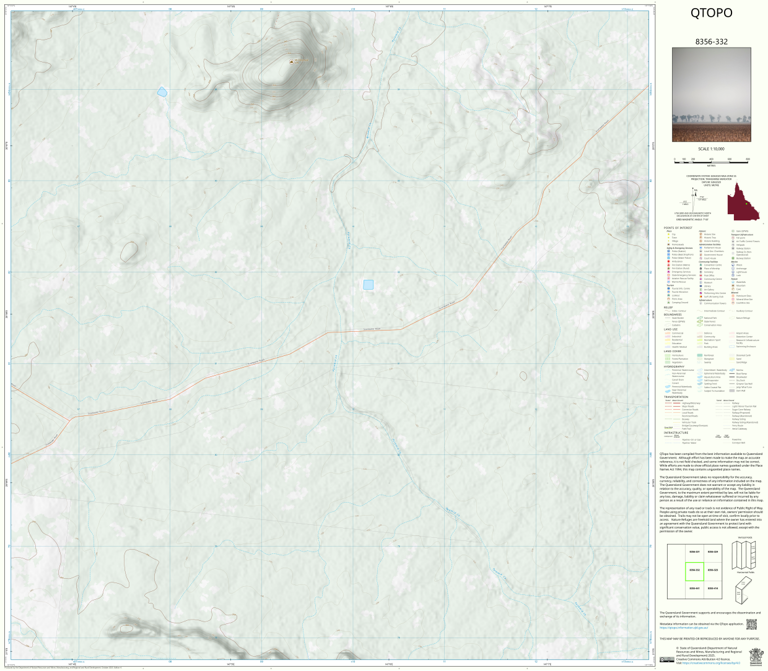Open the QTopo application web link
Viewport: 768px width, 671px height.
click(x=683, y=628)
